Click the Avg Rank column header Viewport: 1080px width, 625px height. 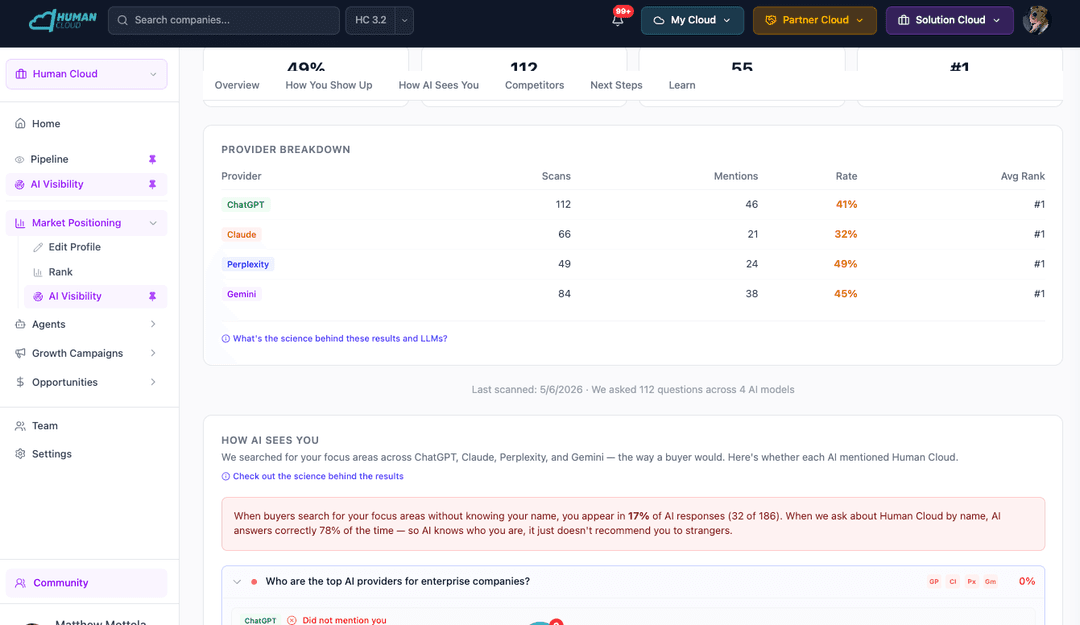pyautogui.click(x=1023, y=176)
